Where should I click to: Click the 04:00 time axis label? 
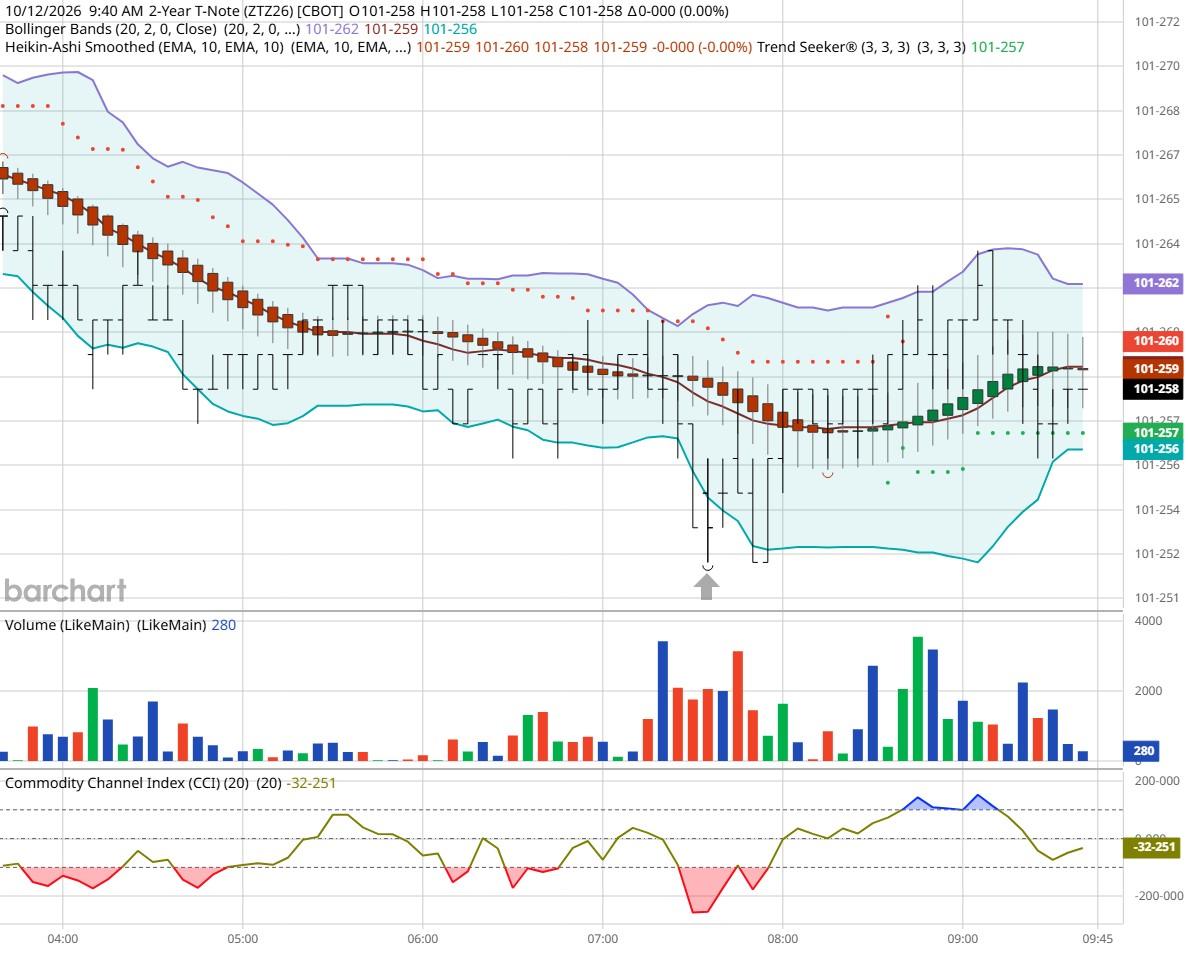point(62,939)
